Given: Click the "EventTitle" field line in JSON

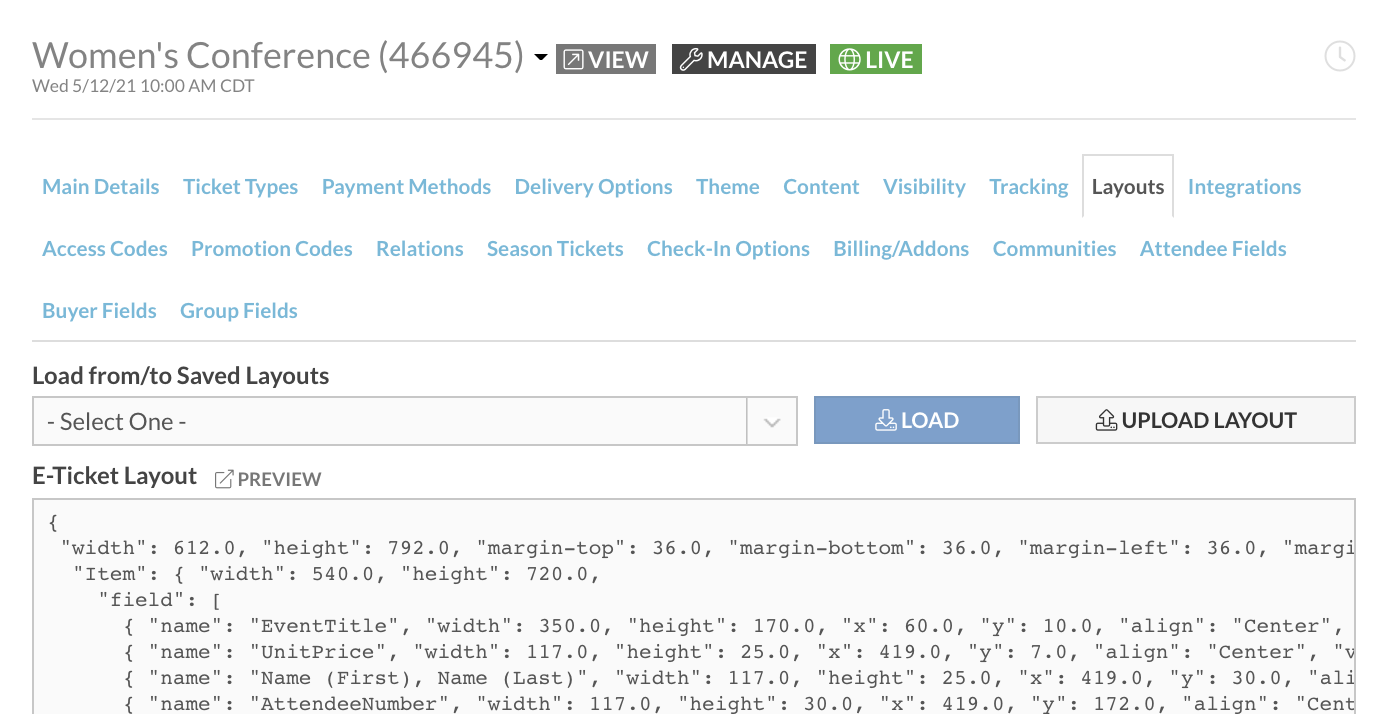Looking at the screenshot, I should pyautogui.click(x=738, y=626).
